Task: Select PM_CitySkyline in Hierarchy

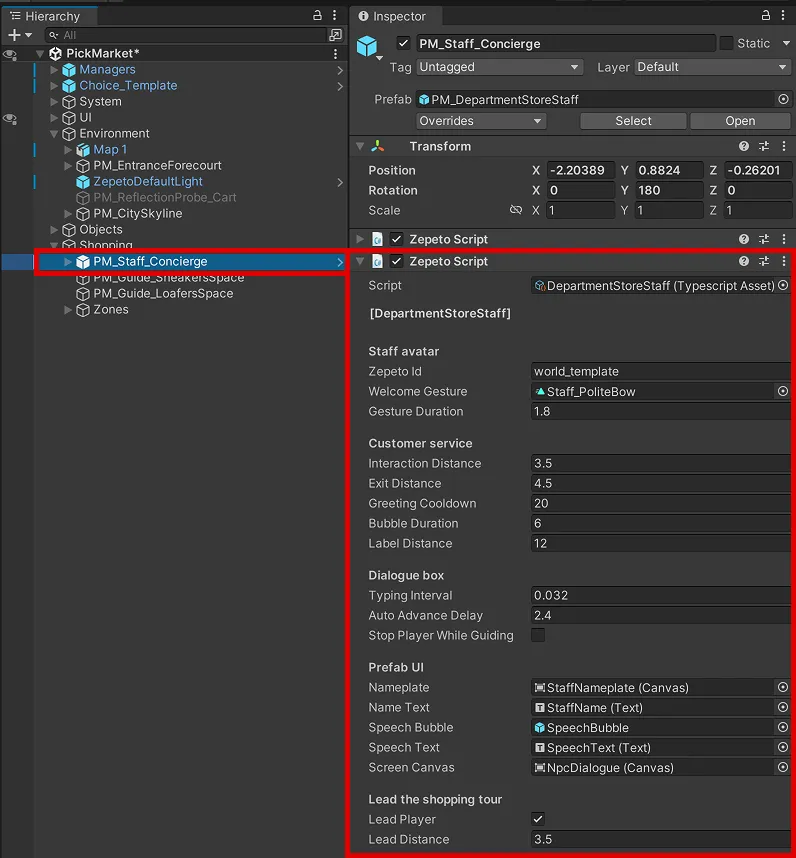Action: pyautogui.click(x=137, y=213)
